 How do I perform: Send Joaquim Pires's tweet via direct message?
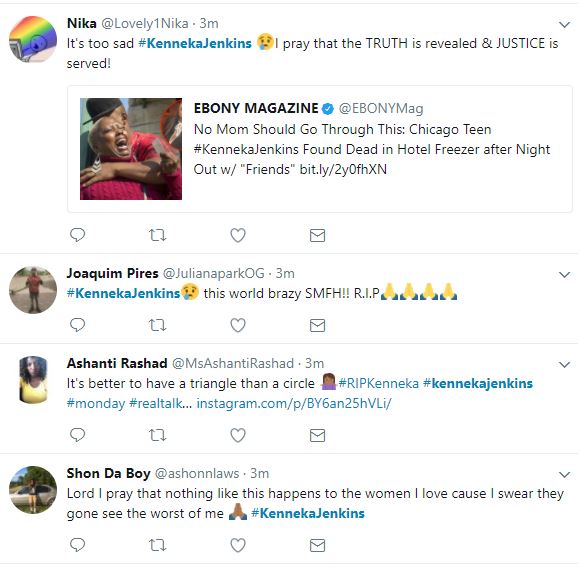(x=317, y=325)
